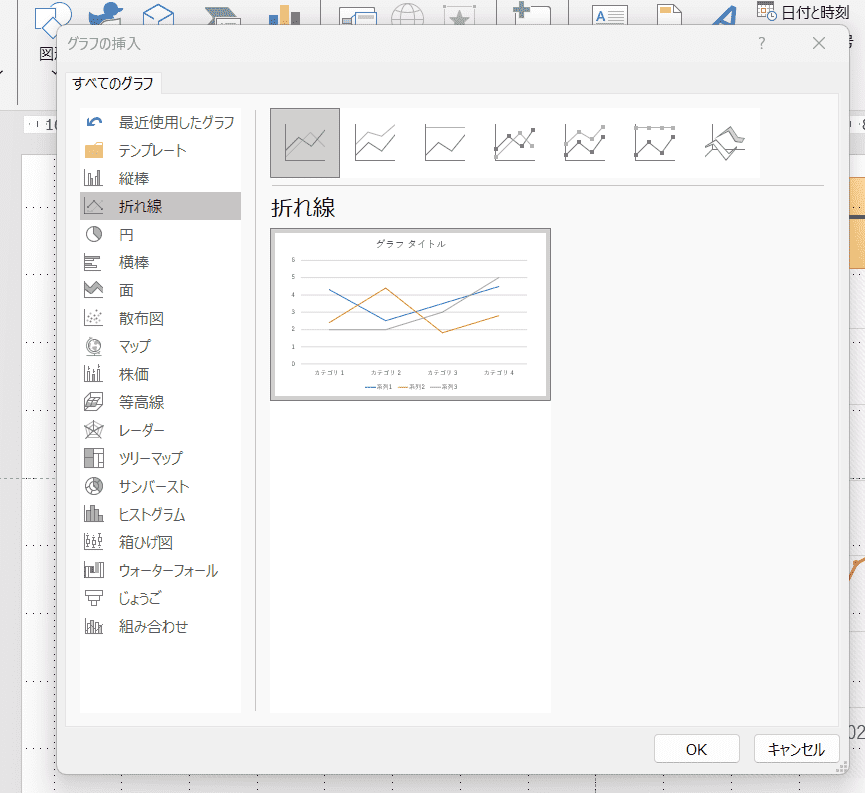865x793 pixels.
Task: Click the キャンセル button
Action: tap(796, 749)
